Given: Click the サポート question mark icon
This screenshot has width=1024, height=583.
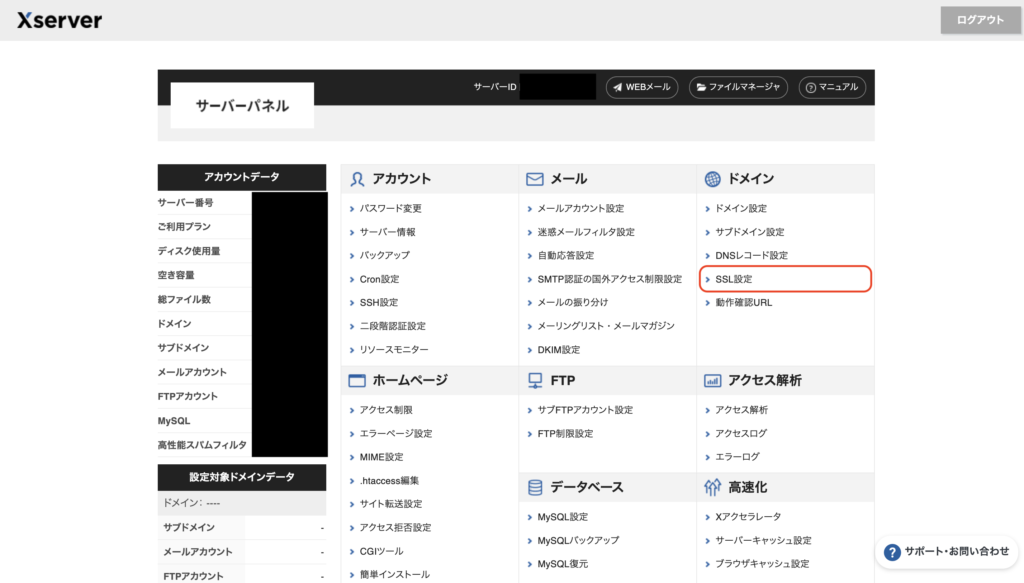Looking at the screenshot, I should (x=892, y=552).
